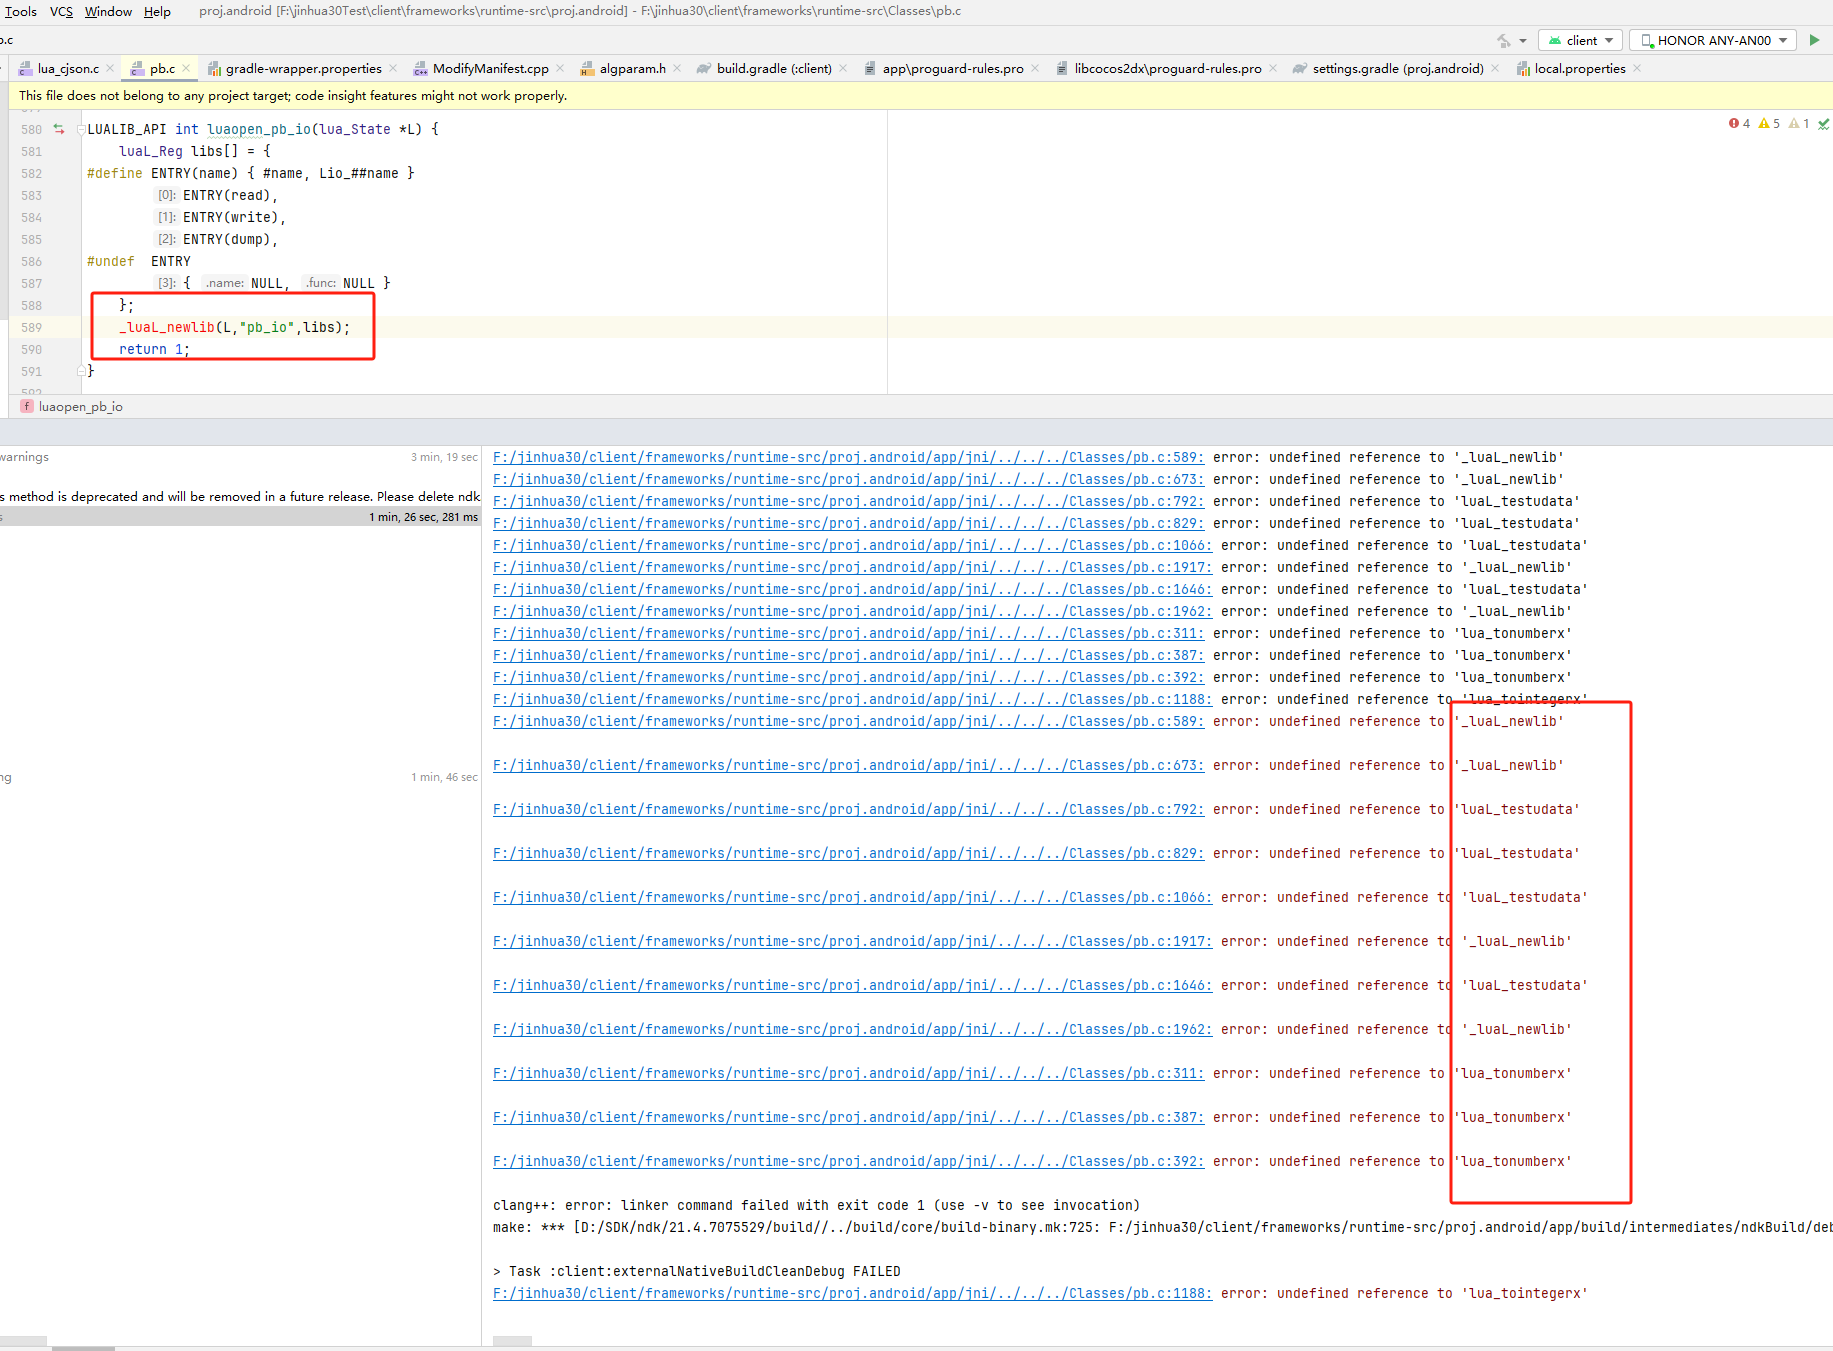1833x1351 pixels.
Task: Open the Window menu
Action: [x=108, y=11]
